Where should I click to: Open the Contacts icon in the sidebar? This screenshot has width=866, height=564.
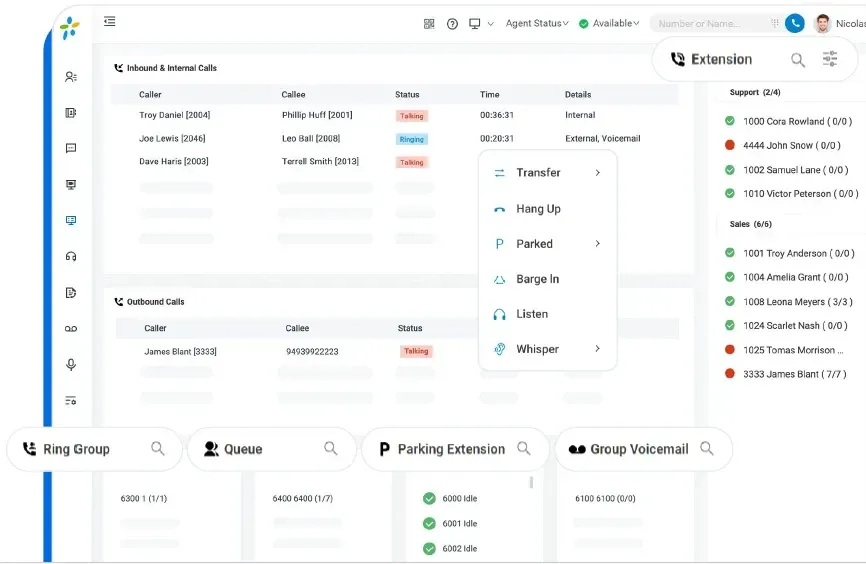click(71, 77)
